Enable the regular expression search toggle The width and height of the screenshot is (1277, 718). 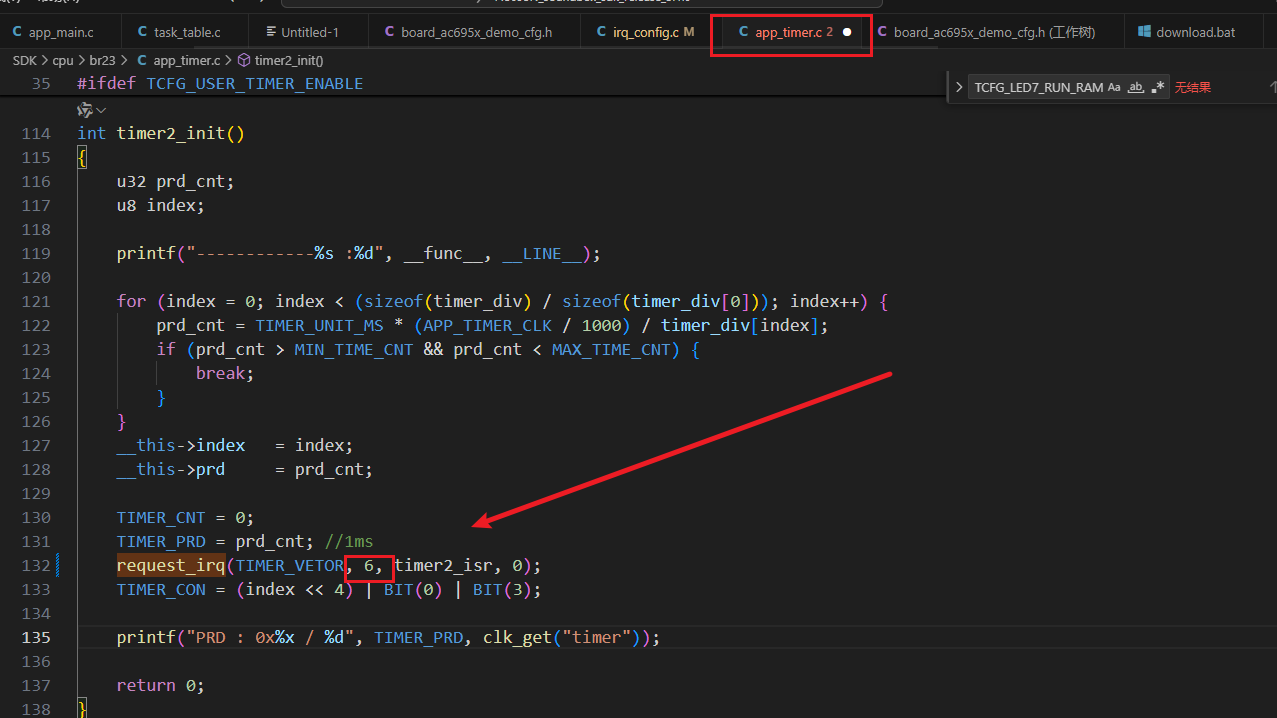[x=1158, y=87]
